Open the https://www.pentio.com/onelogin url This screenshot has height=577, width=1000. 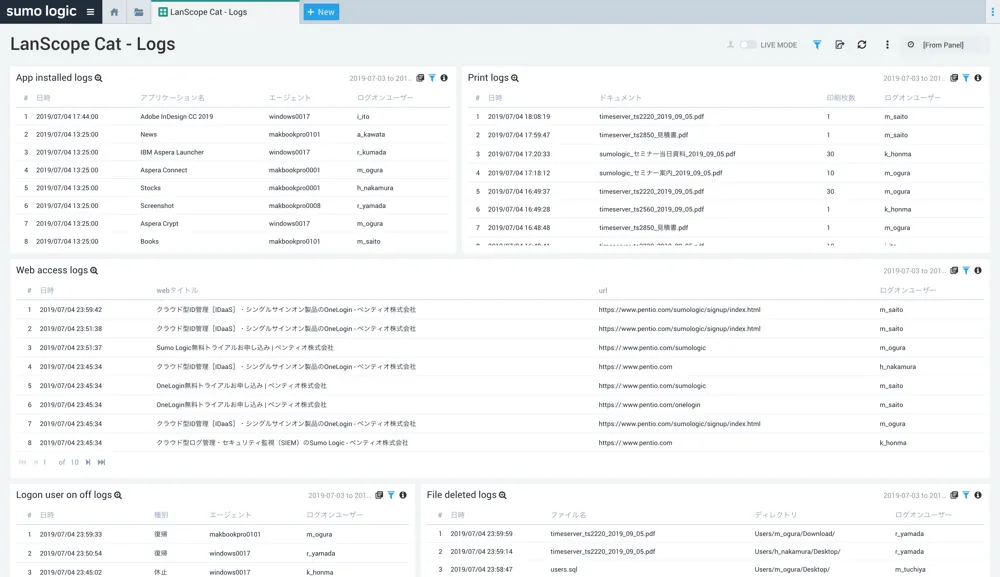(x=649, y=405)
